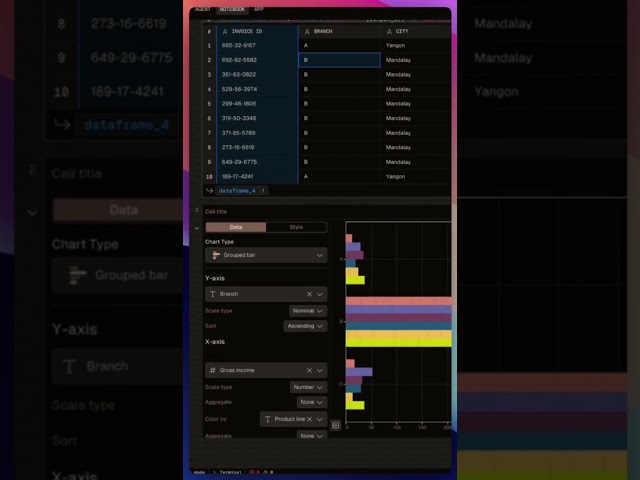The image size is (640, 480).
Task: Remove Product line from Color by
Action: pyautogui.click(x=309, y=419)
